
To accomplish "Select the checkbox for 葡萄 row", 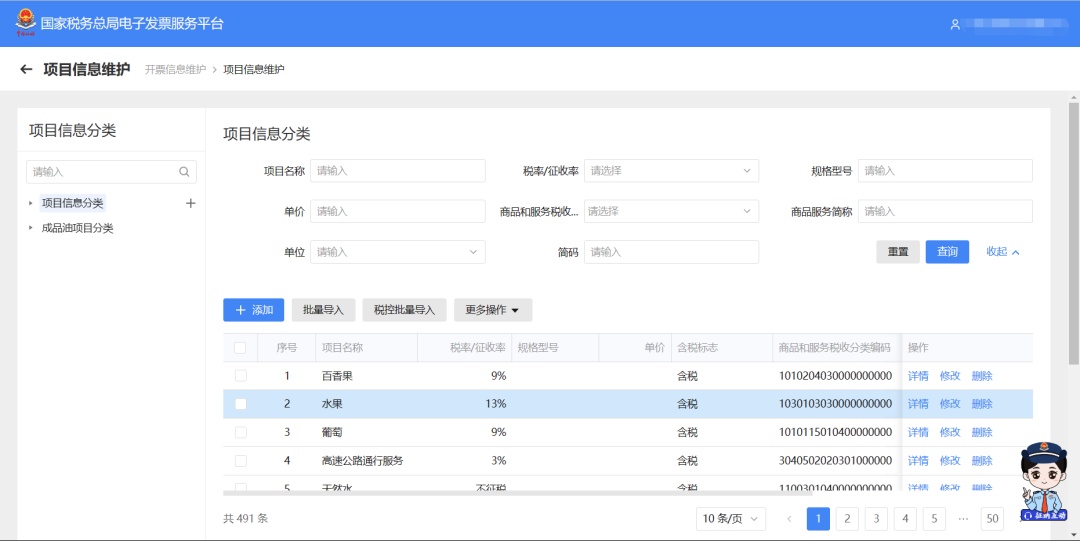I will 240,432.
